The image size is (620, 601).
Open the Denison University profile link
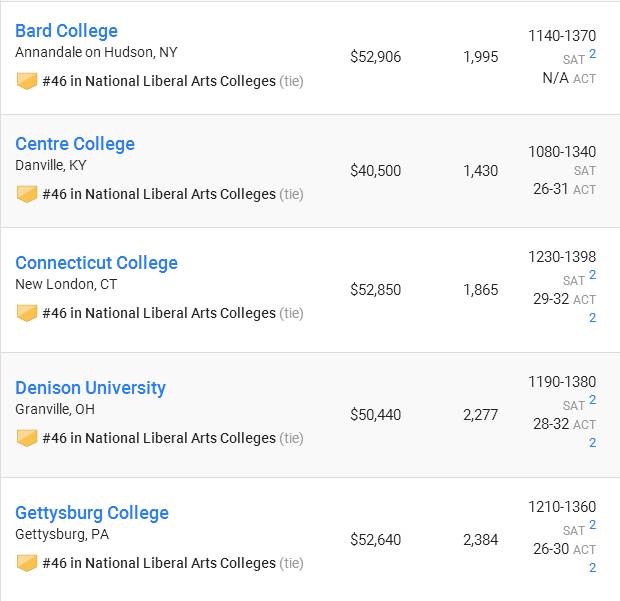(x=90, y=388)
